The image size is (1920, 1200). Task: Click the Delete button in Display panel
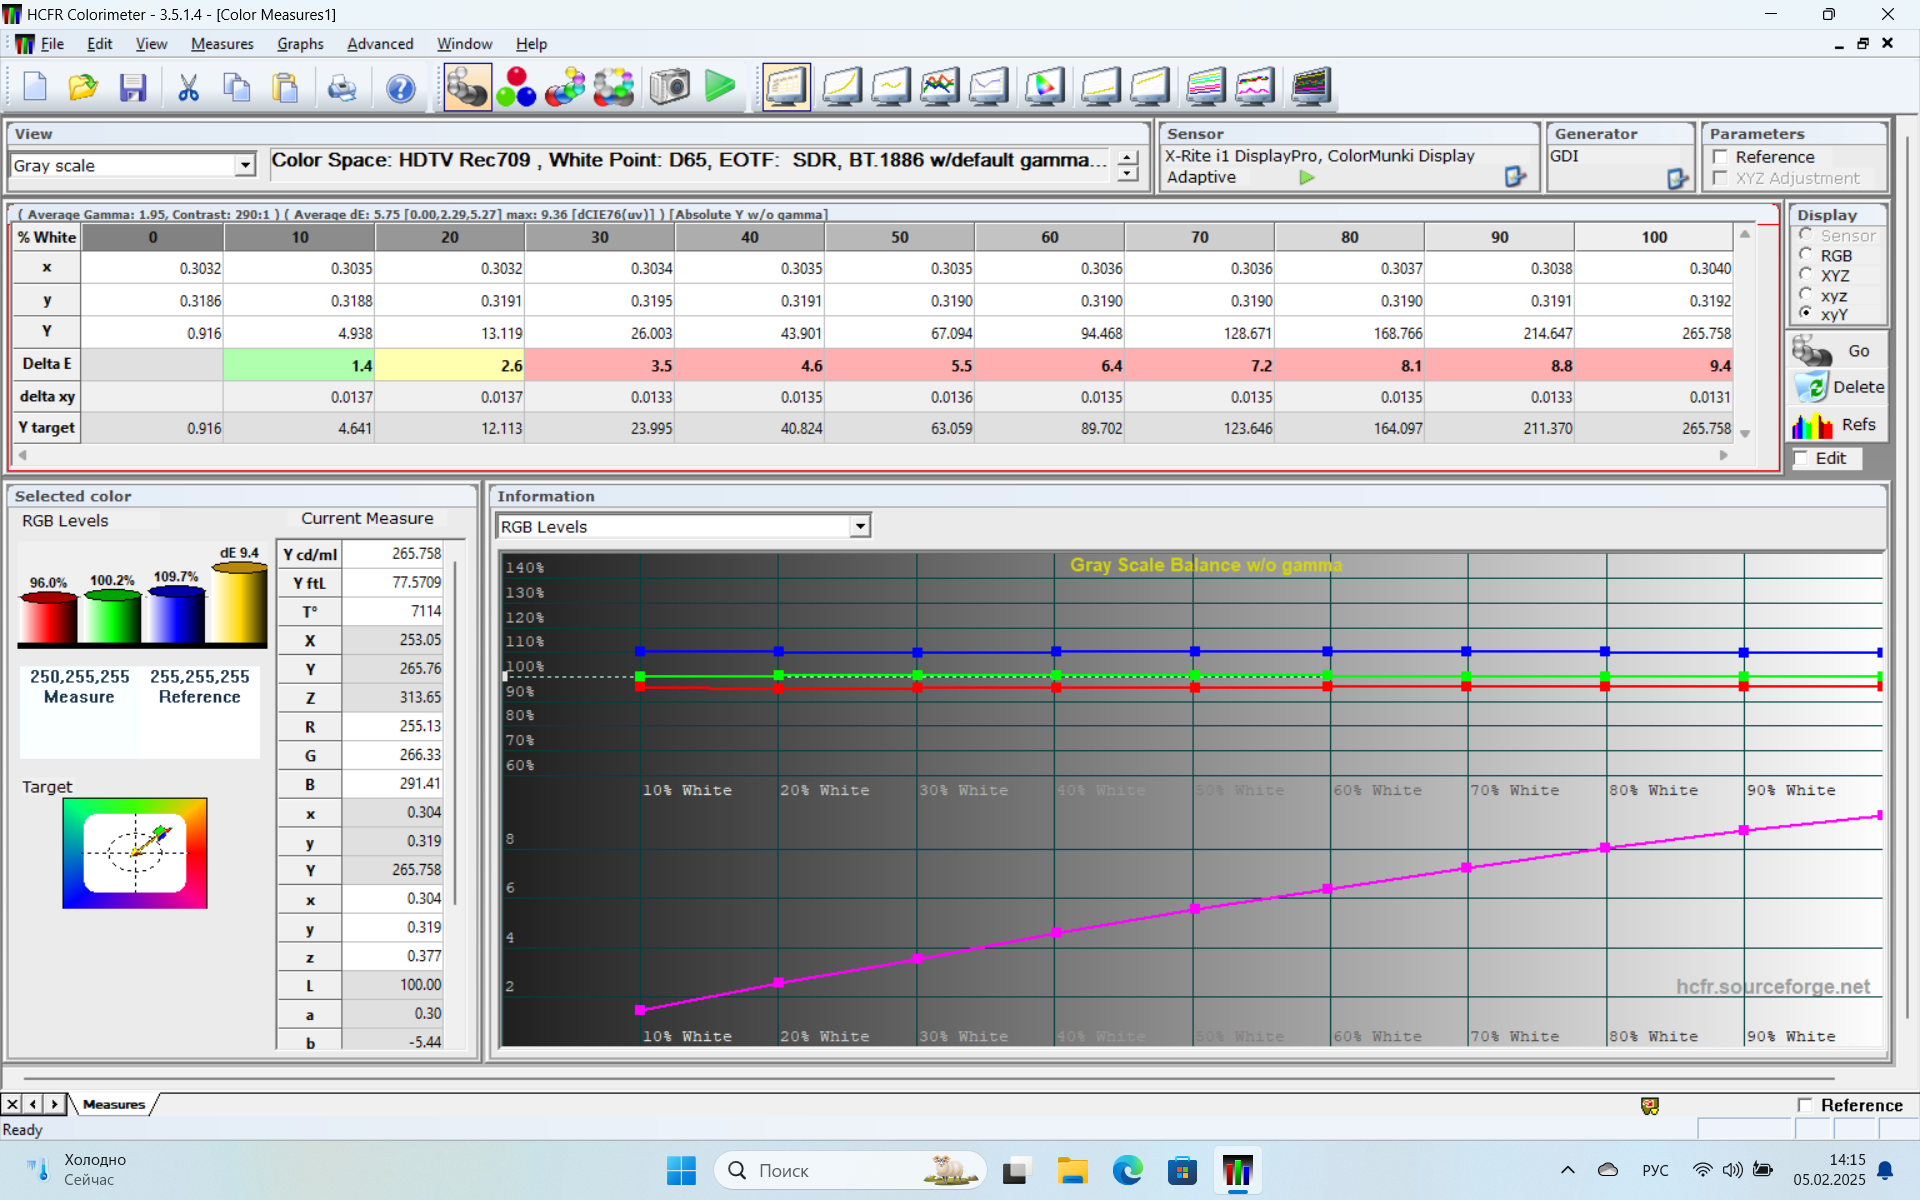point(1838,387)
